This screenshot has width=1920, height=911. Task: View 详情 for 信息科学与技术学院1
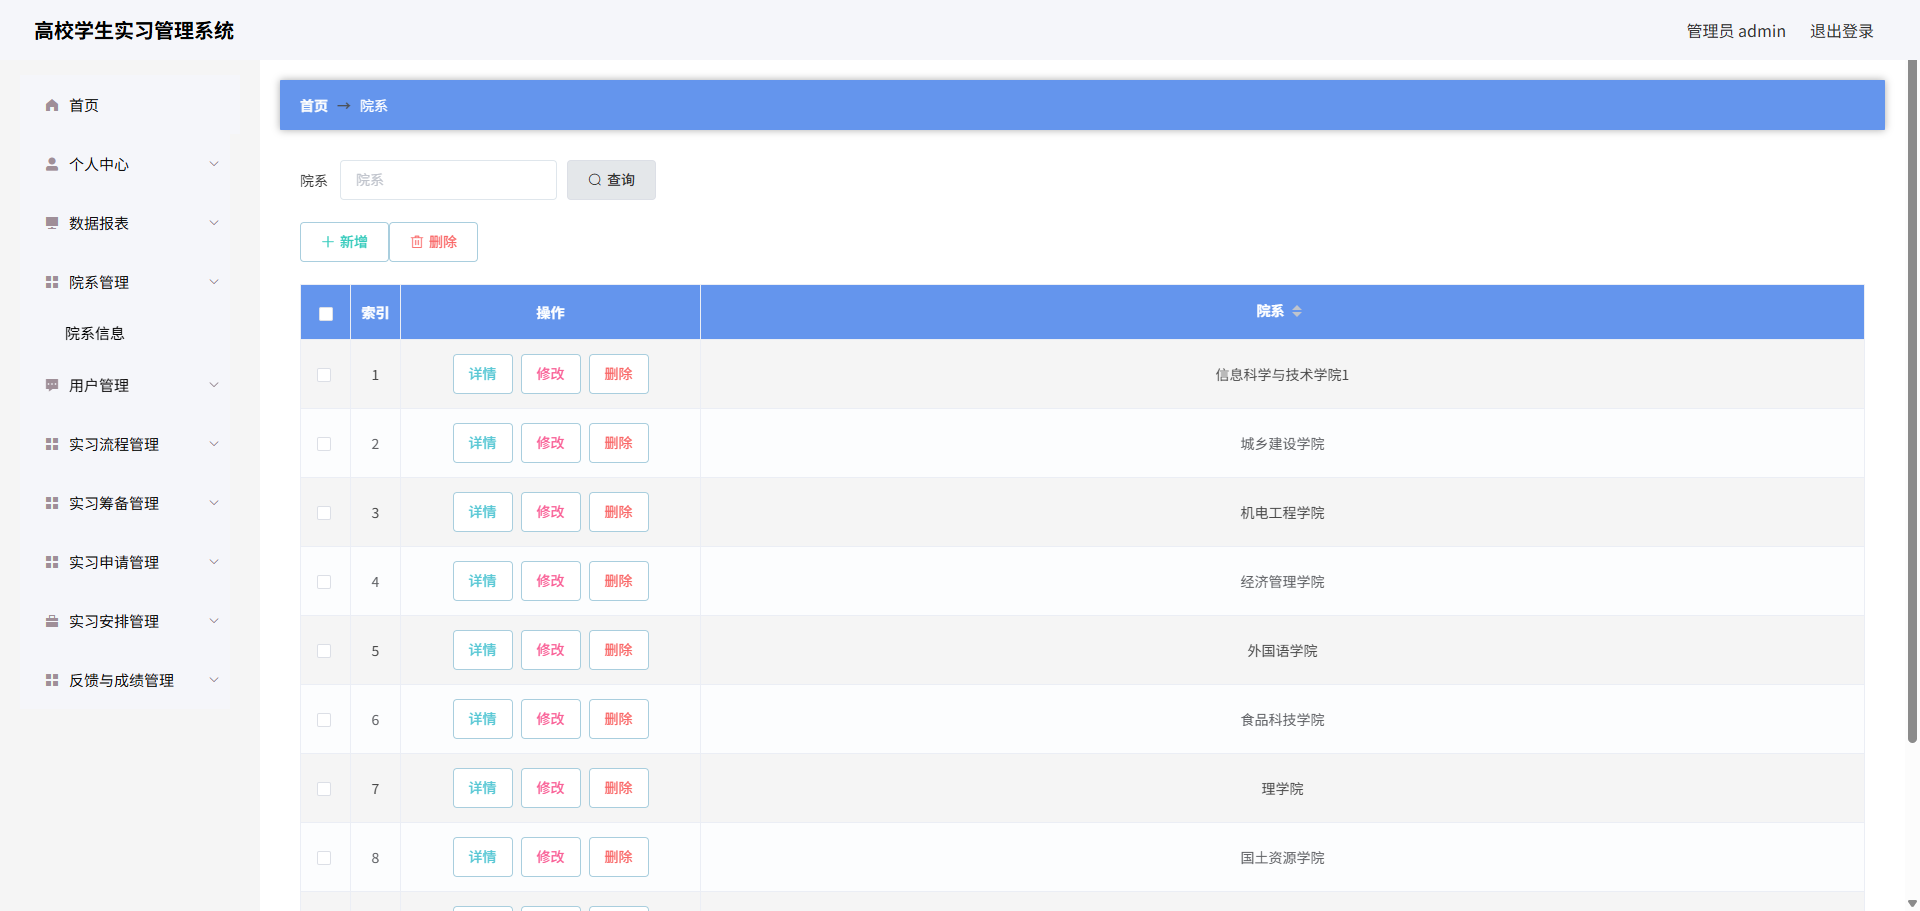click(483, 374)
